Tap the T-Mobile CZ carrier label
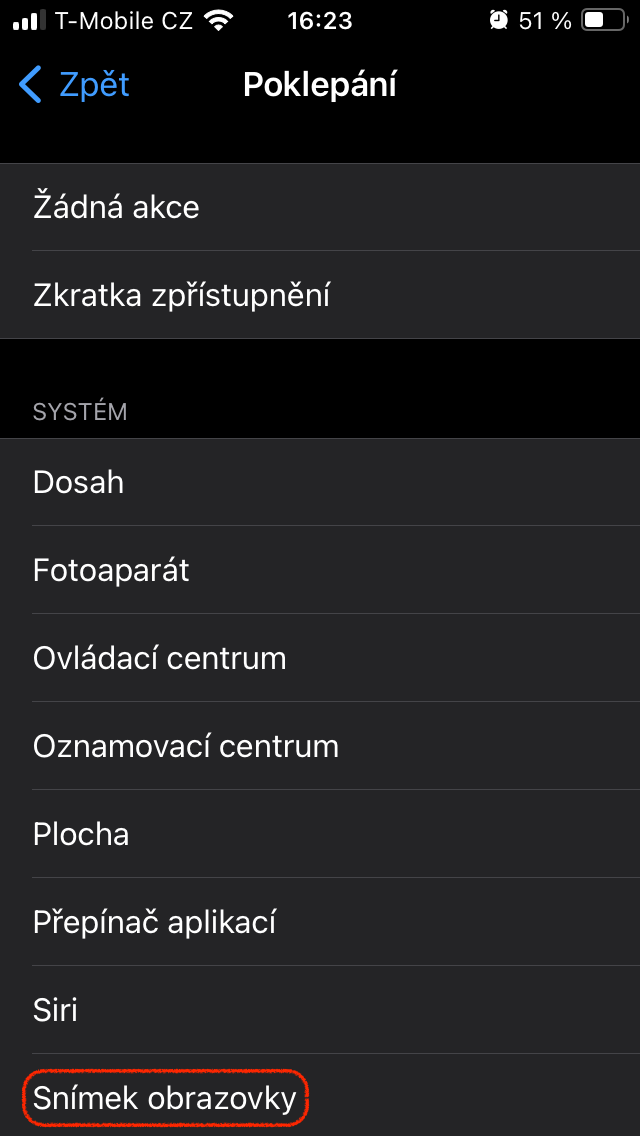This screenshot has width=640, height=1136. tap(124, 20)
